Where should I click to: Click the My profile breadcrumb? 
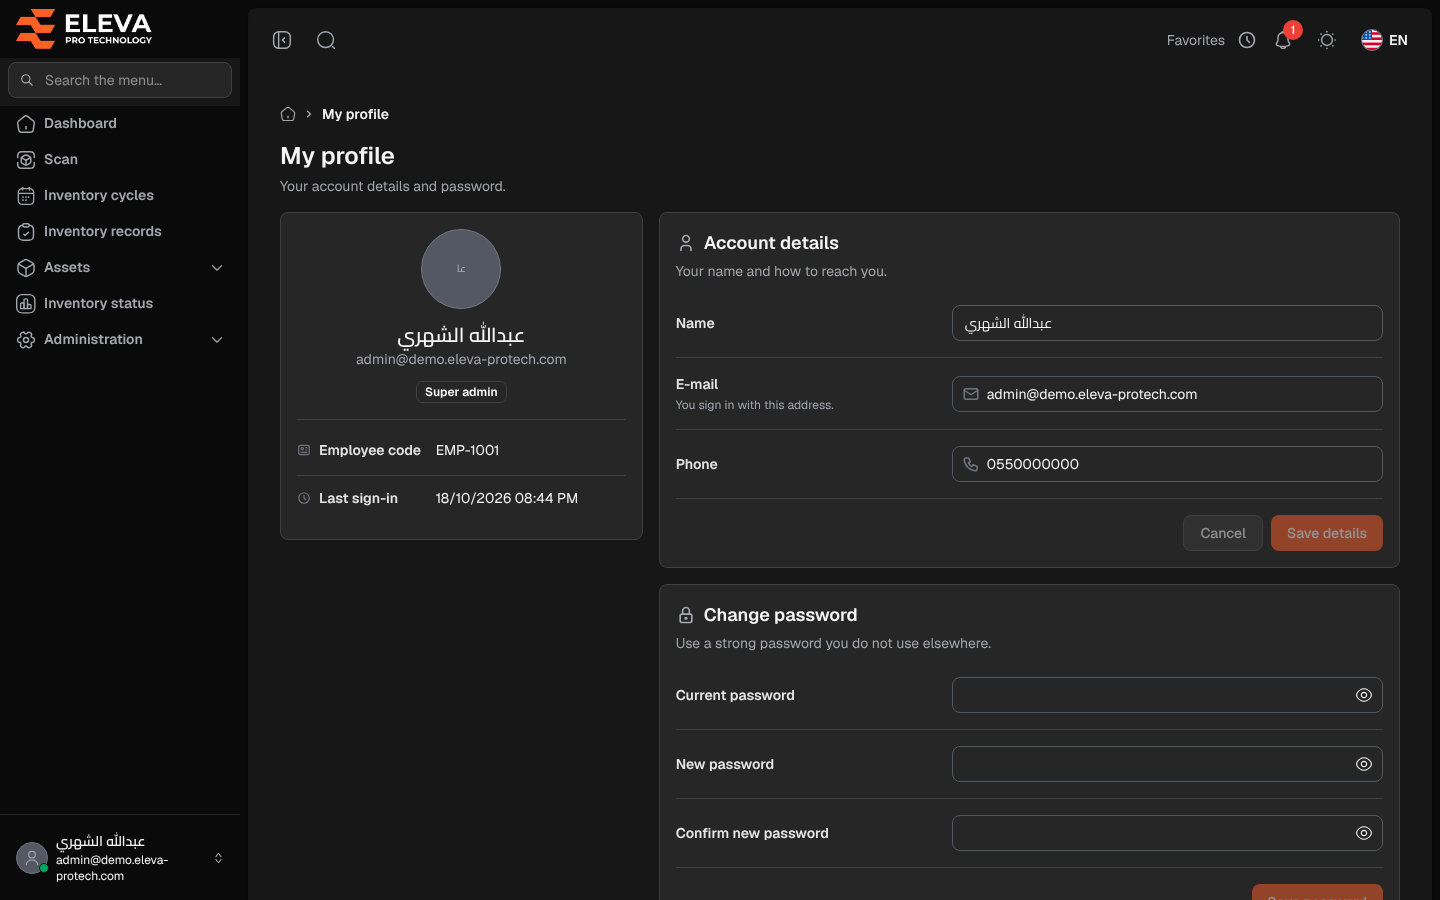(x=355, y=114)
